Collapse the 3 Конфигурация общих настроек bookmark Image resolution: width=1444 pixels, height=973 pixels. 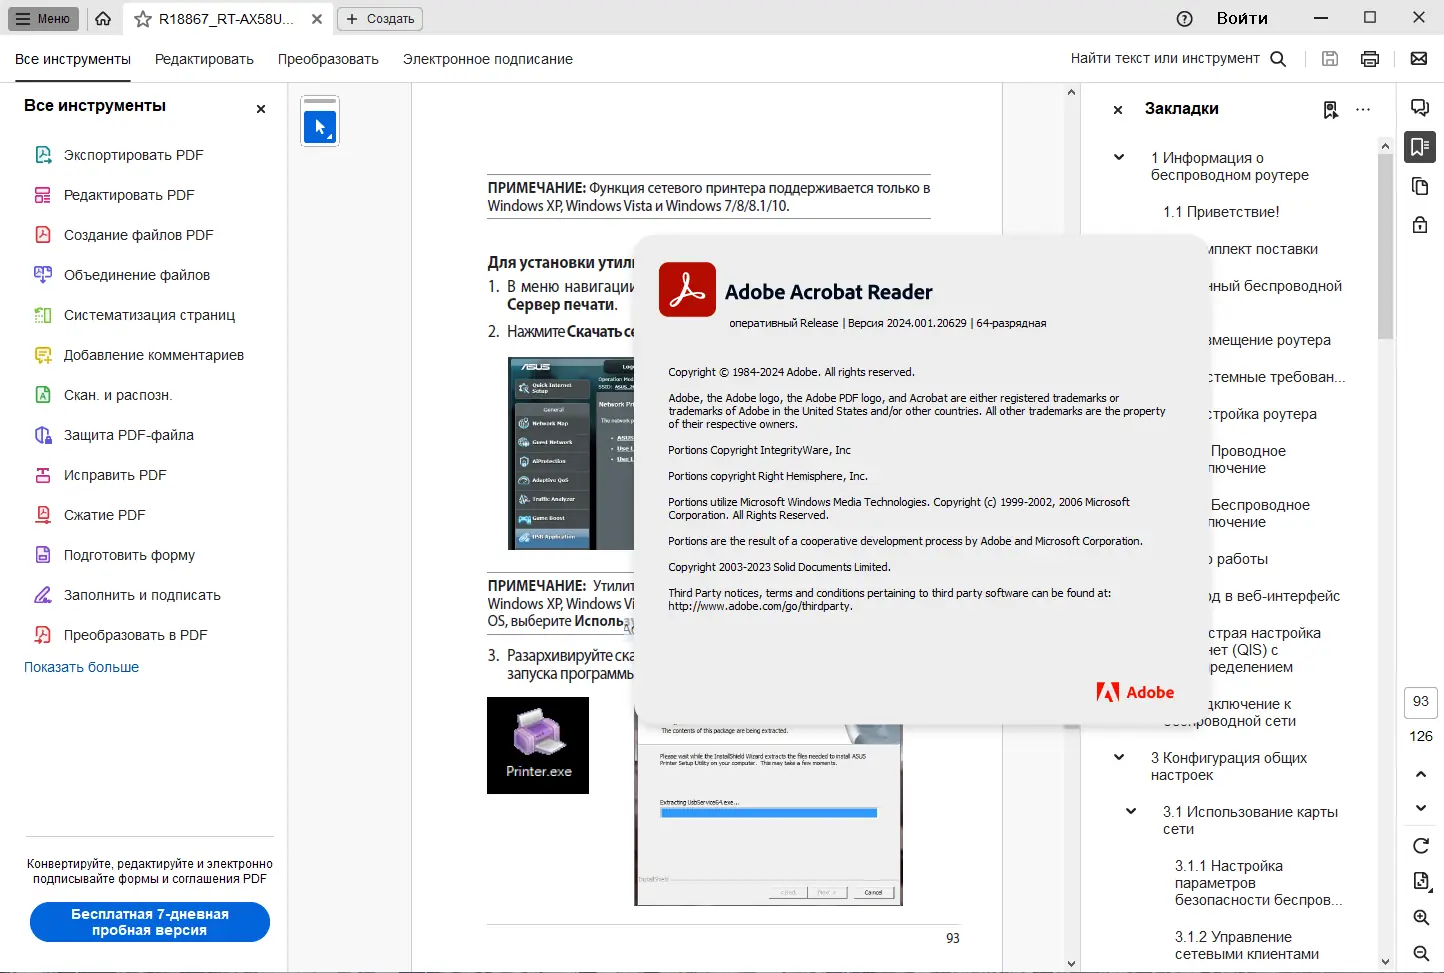[x=1119, y=757]
